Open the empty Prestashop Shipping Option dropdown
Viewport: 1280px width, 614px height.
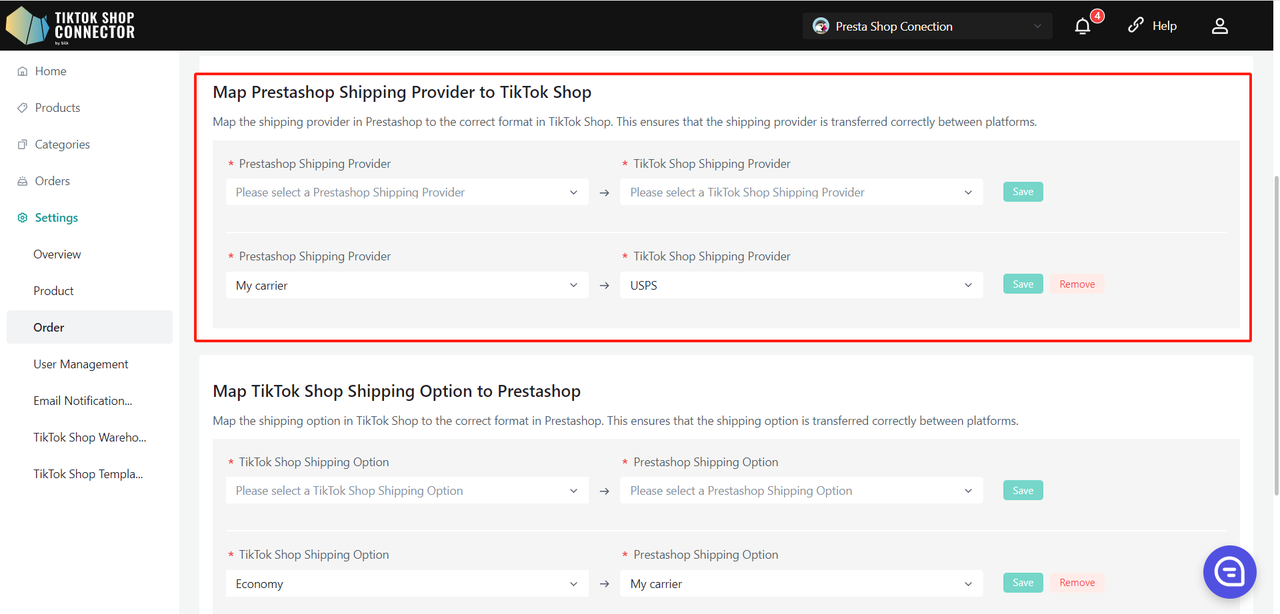tap(801, 491)
